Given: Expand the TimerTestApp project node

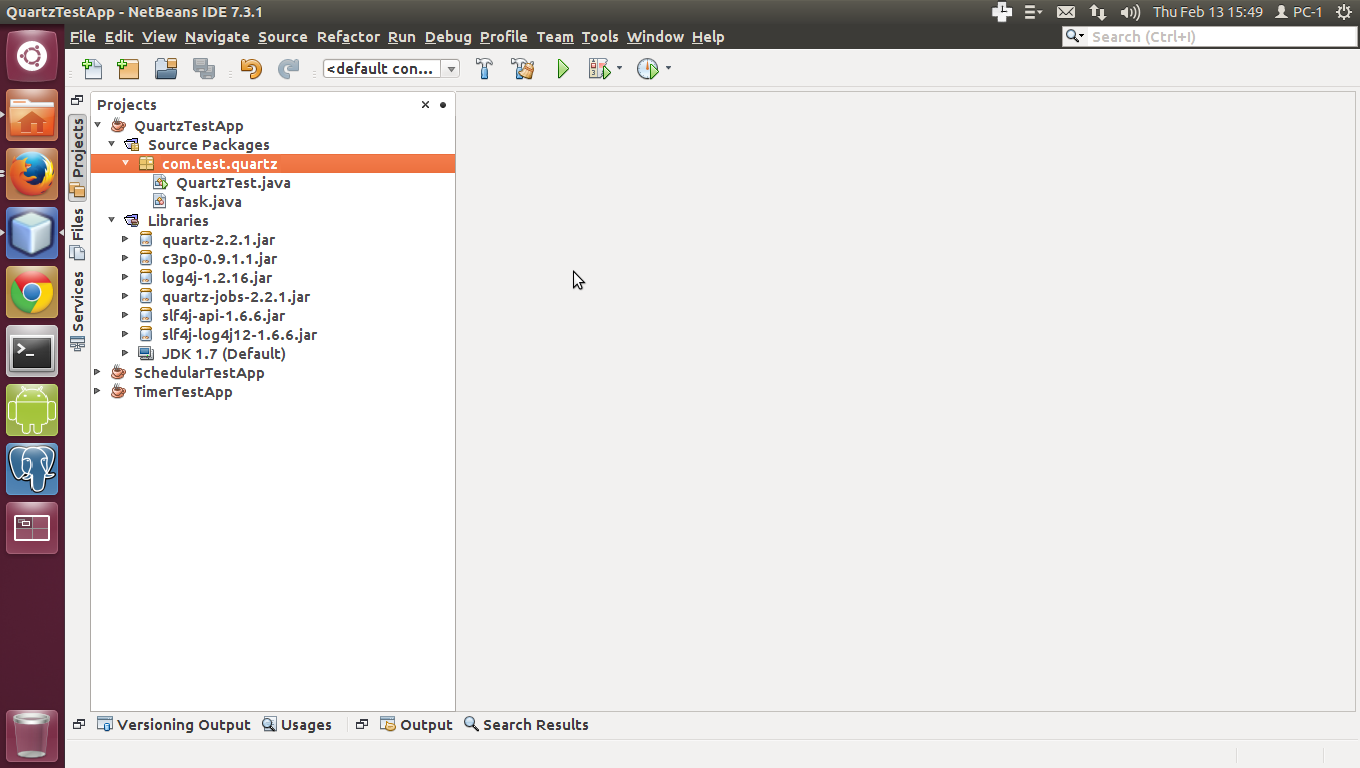Looking at the screenshot, I should 97,391.
